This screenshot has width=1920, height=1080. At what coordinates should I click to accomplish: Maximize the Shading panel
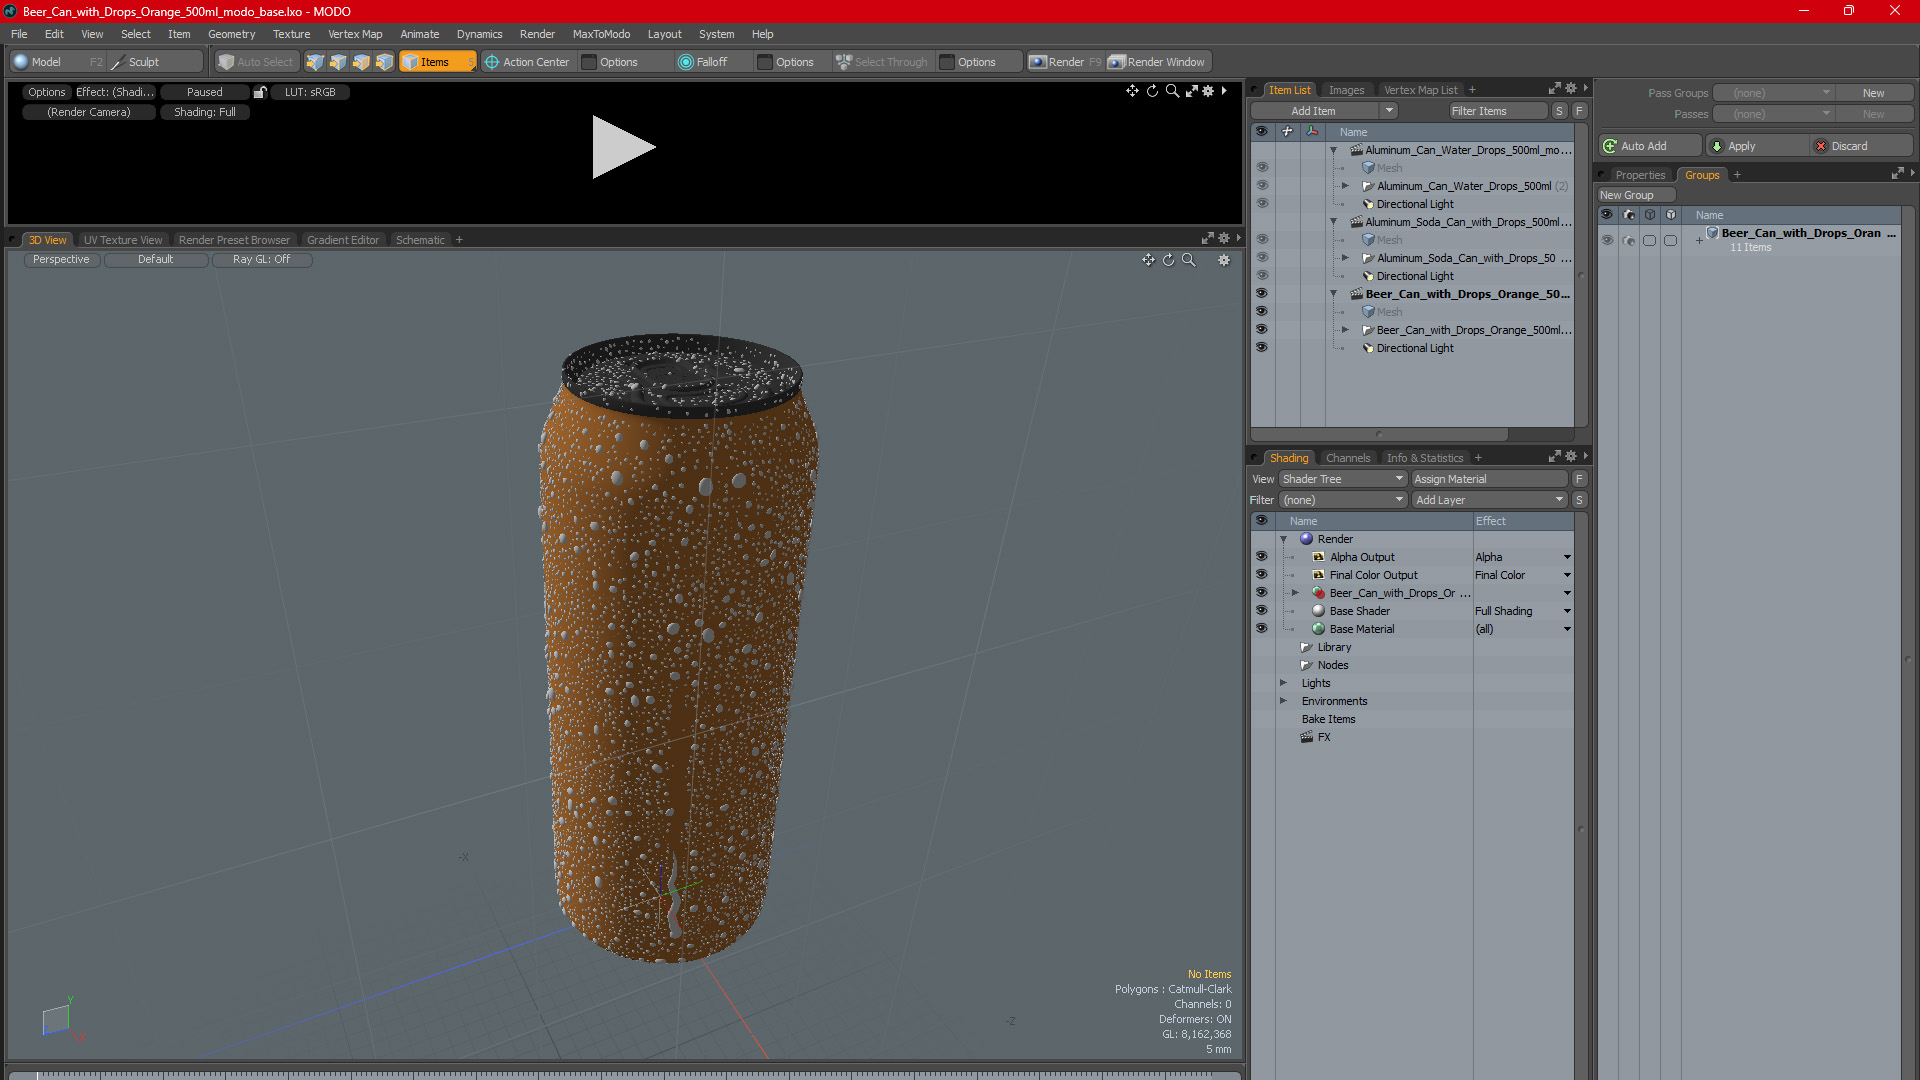coord(1555,457)
